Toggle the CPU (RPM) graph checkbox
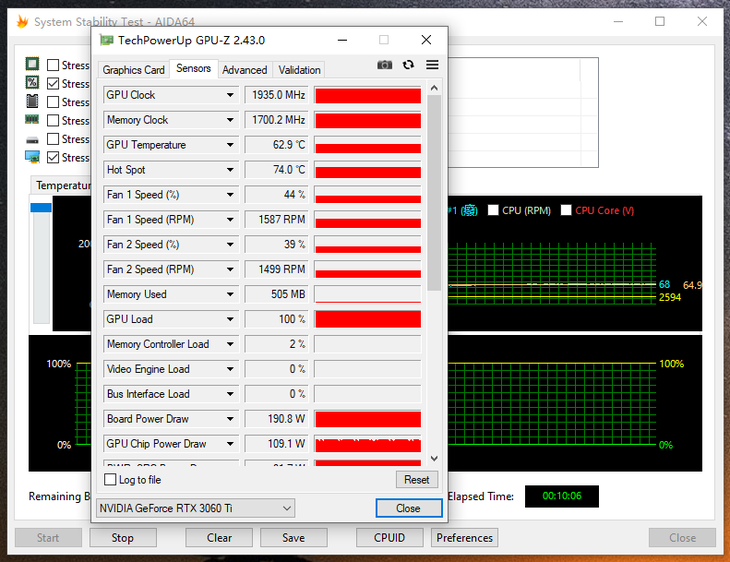Image resolution: width=730 pixels, height=562 pixels. tap(494, 210)
